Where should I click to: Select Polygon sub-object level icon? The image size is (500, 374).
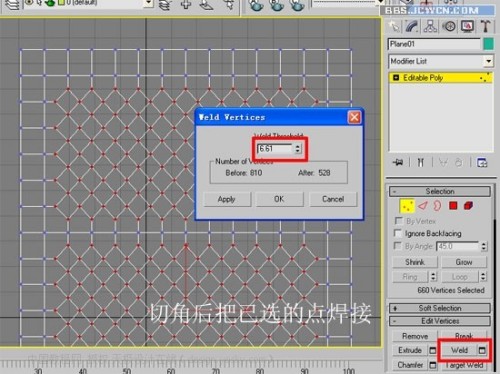tap(453, 206)
